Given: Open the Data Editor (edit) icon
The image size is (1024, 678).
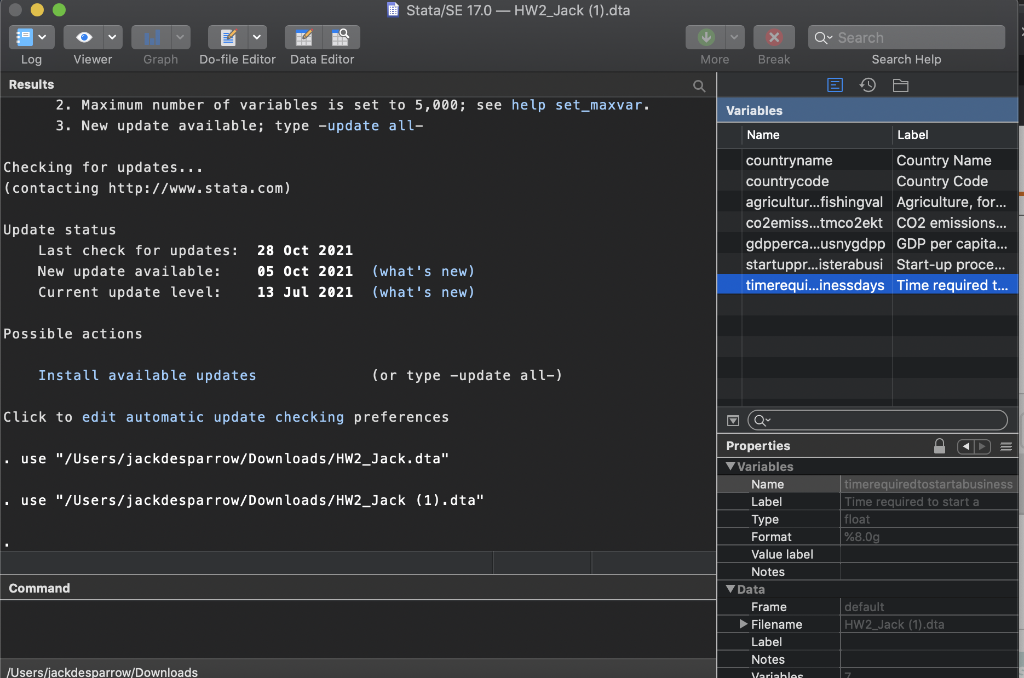Looking at the screenshot, I should tap(304, 37).
